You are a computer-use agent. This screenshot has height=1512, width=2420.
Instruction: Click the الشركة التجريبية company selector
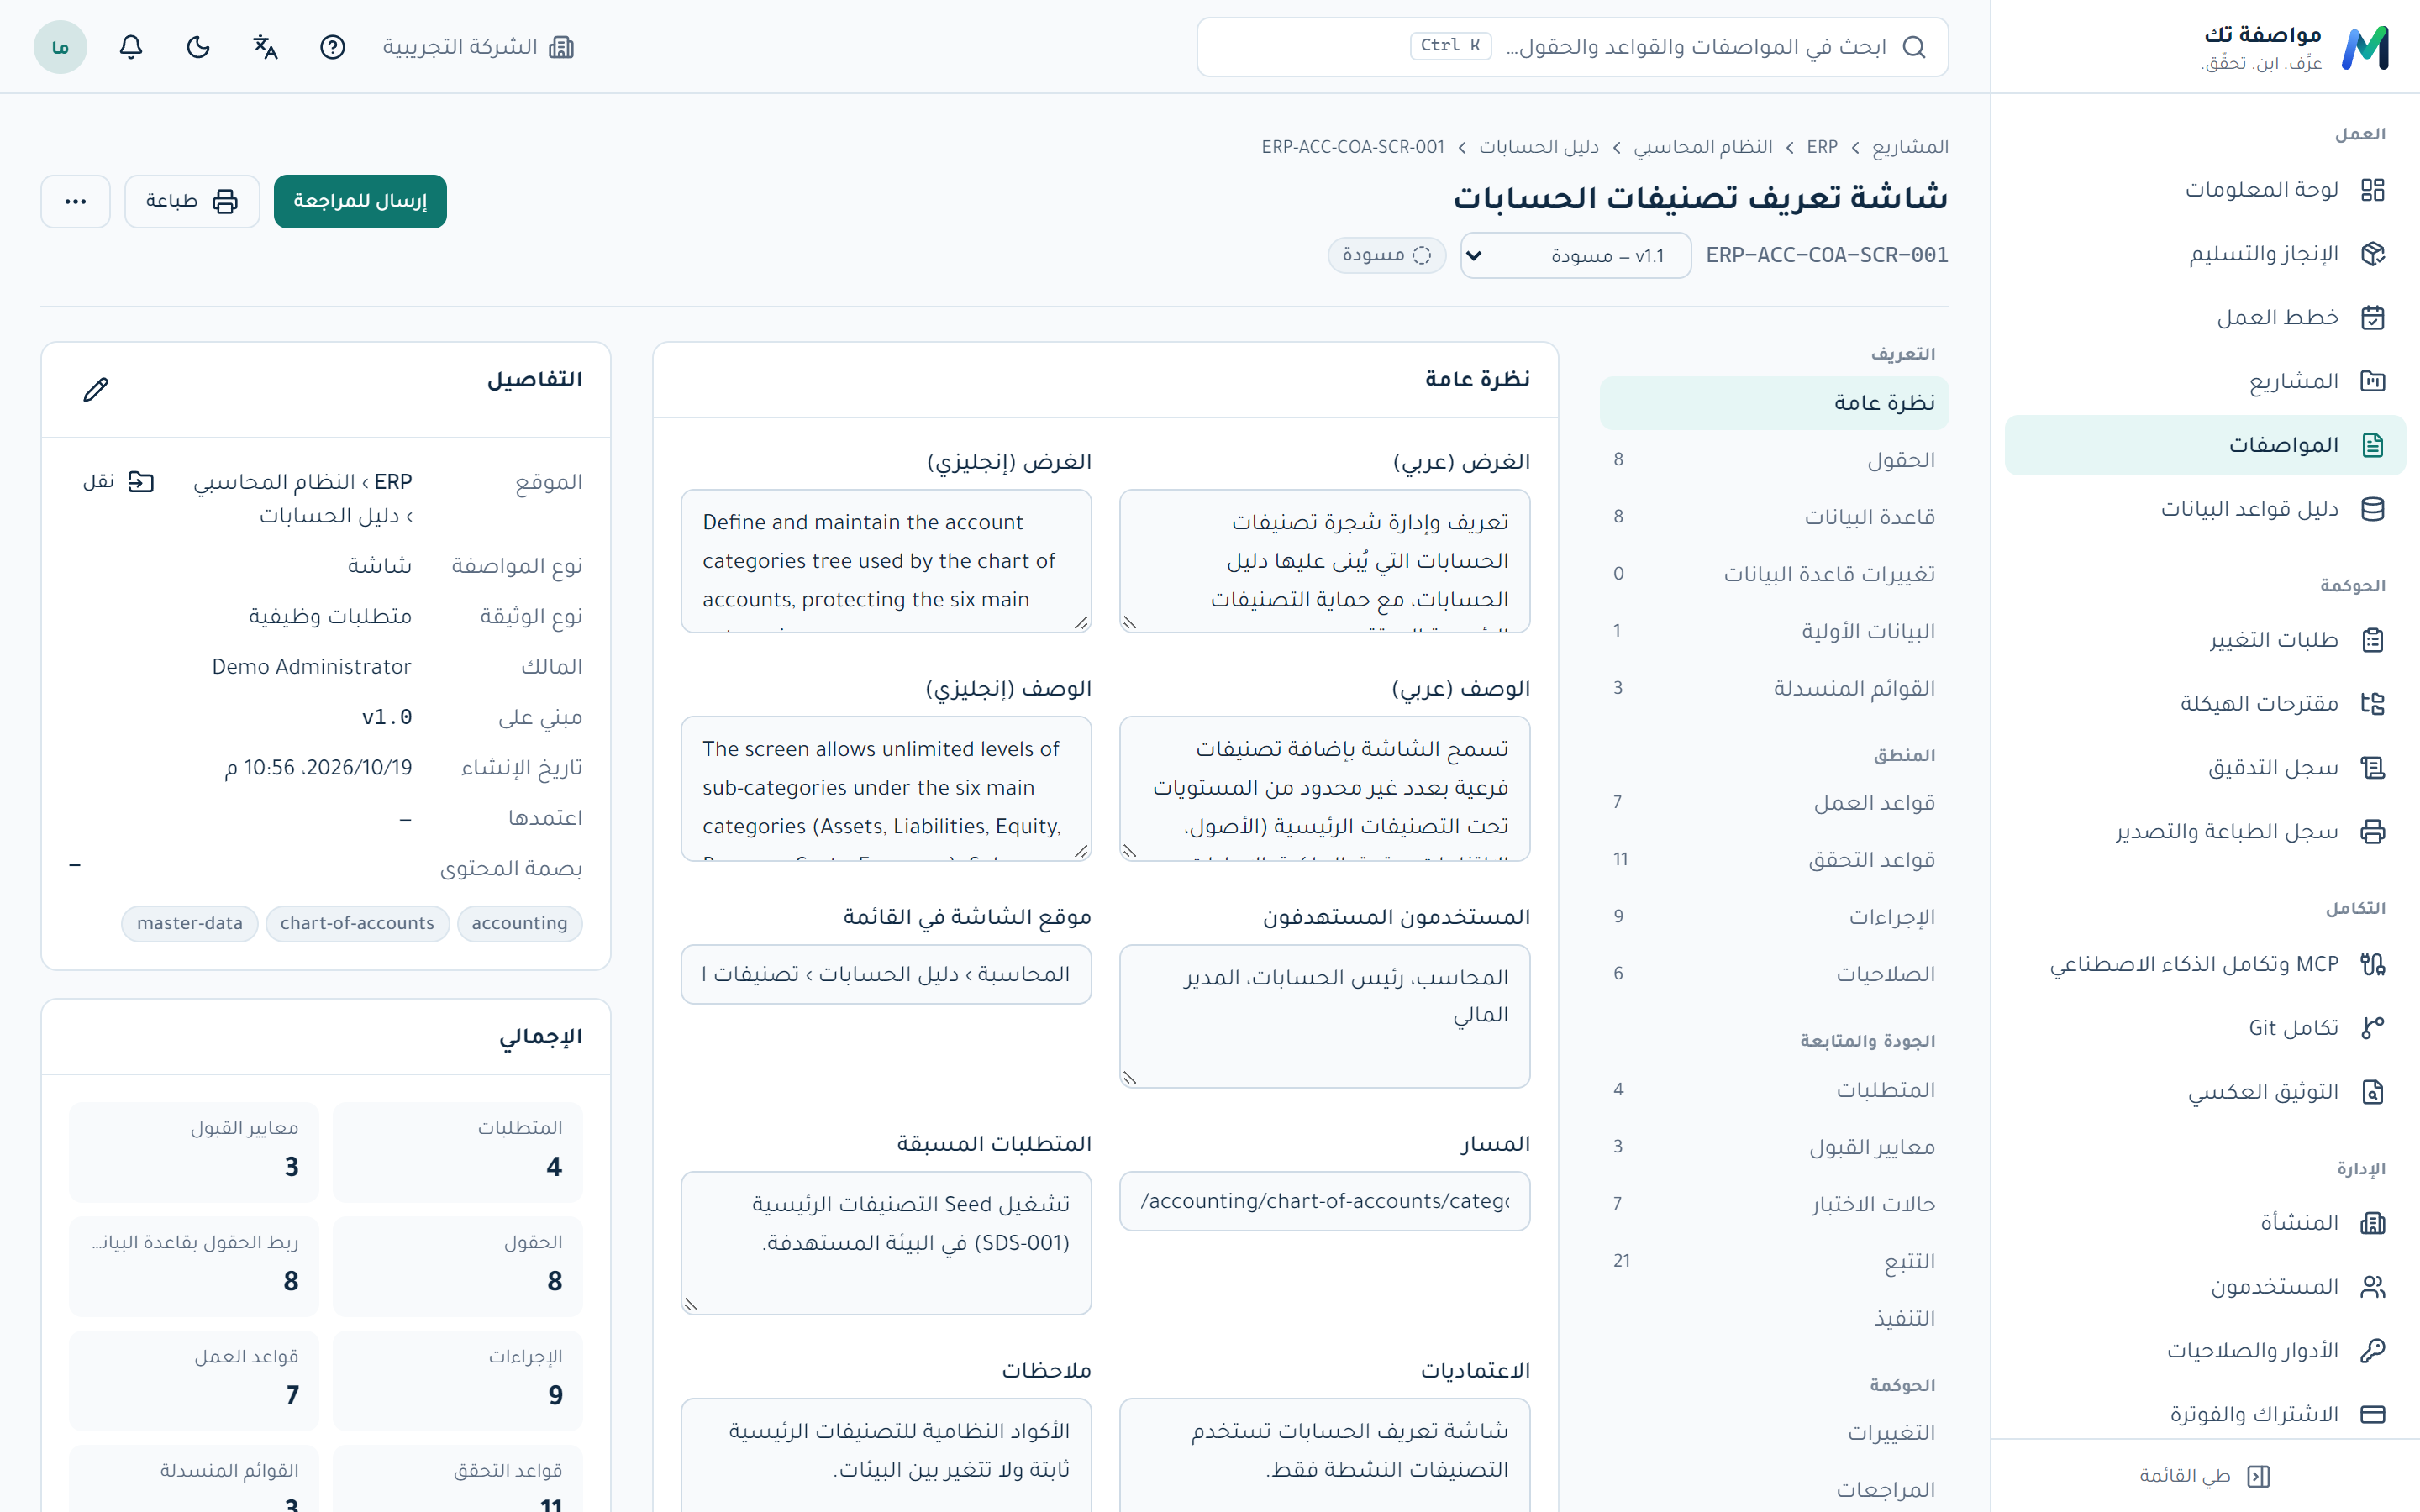478,47
